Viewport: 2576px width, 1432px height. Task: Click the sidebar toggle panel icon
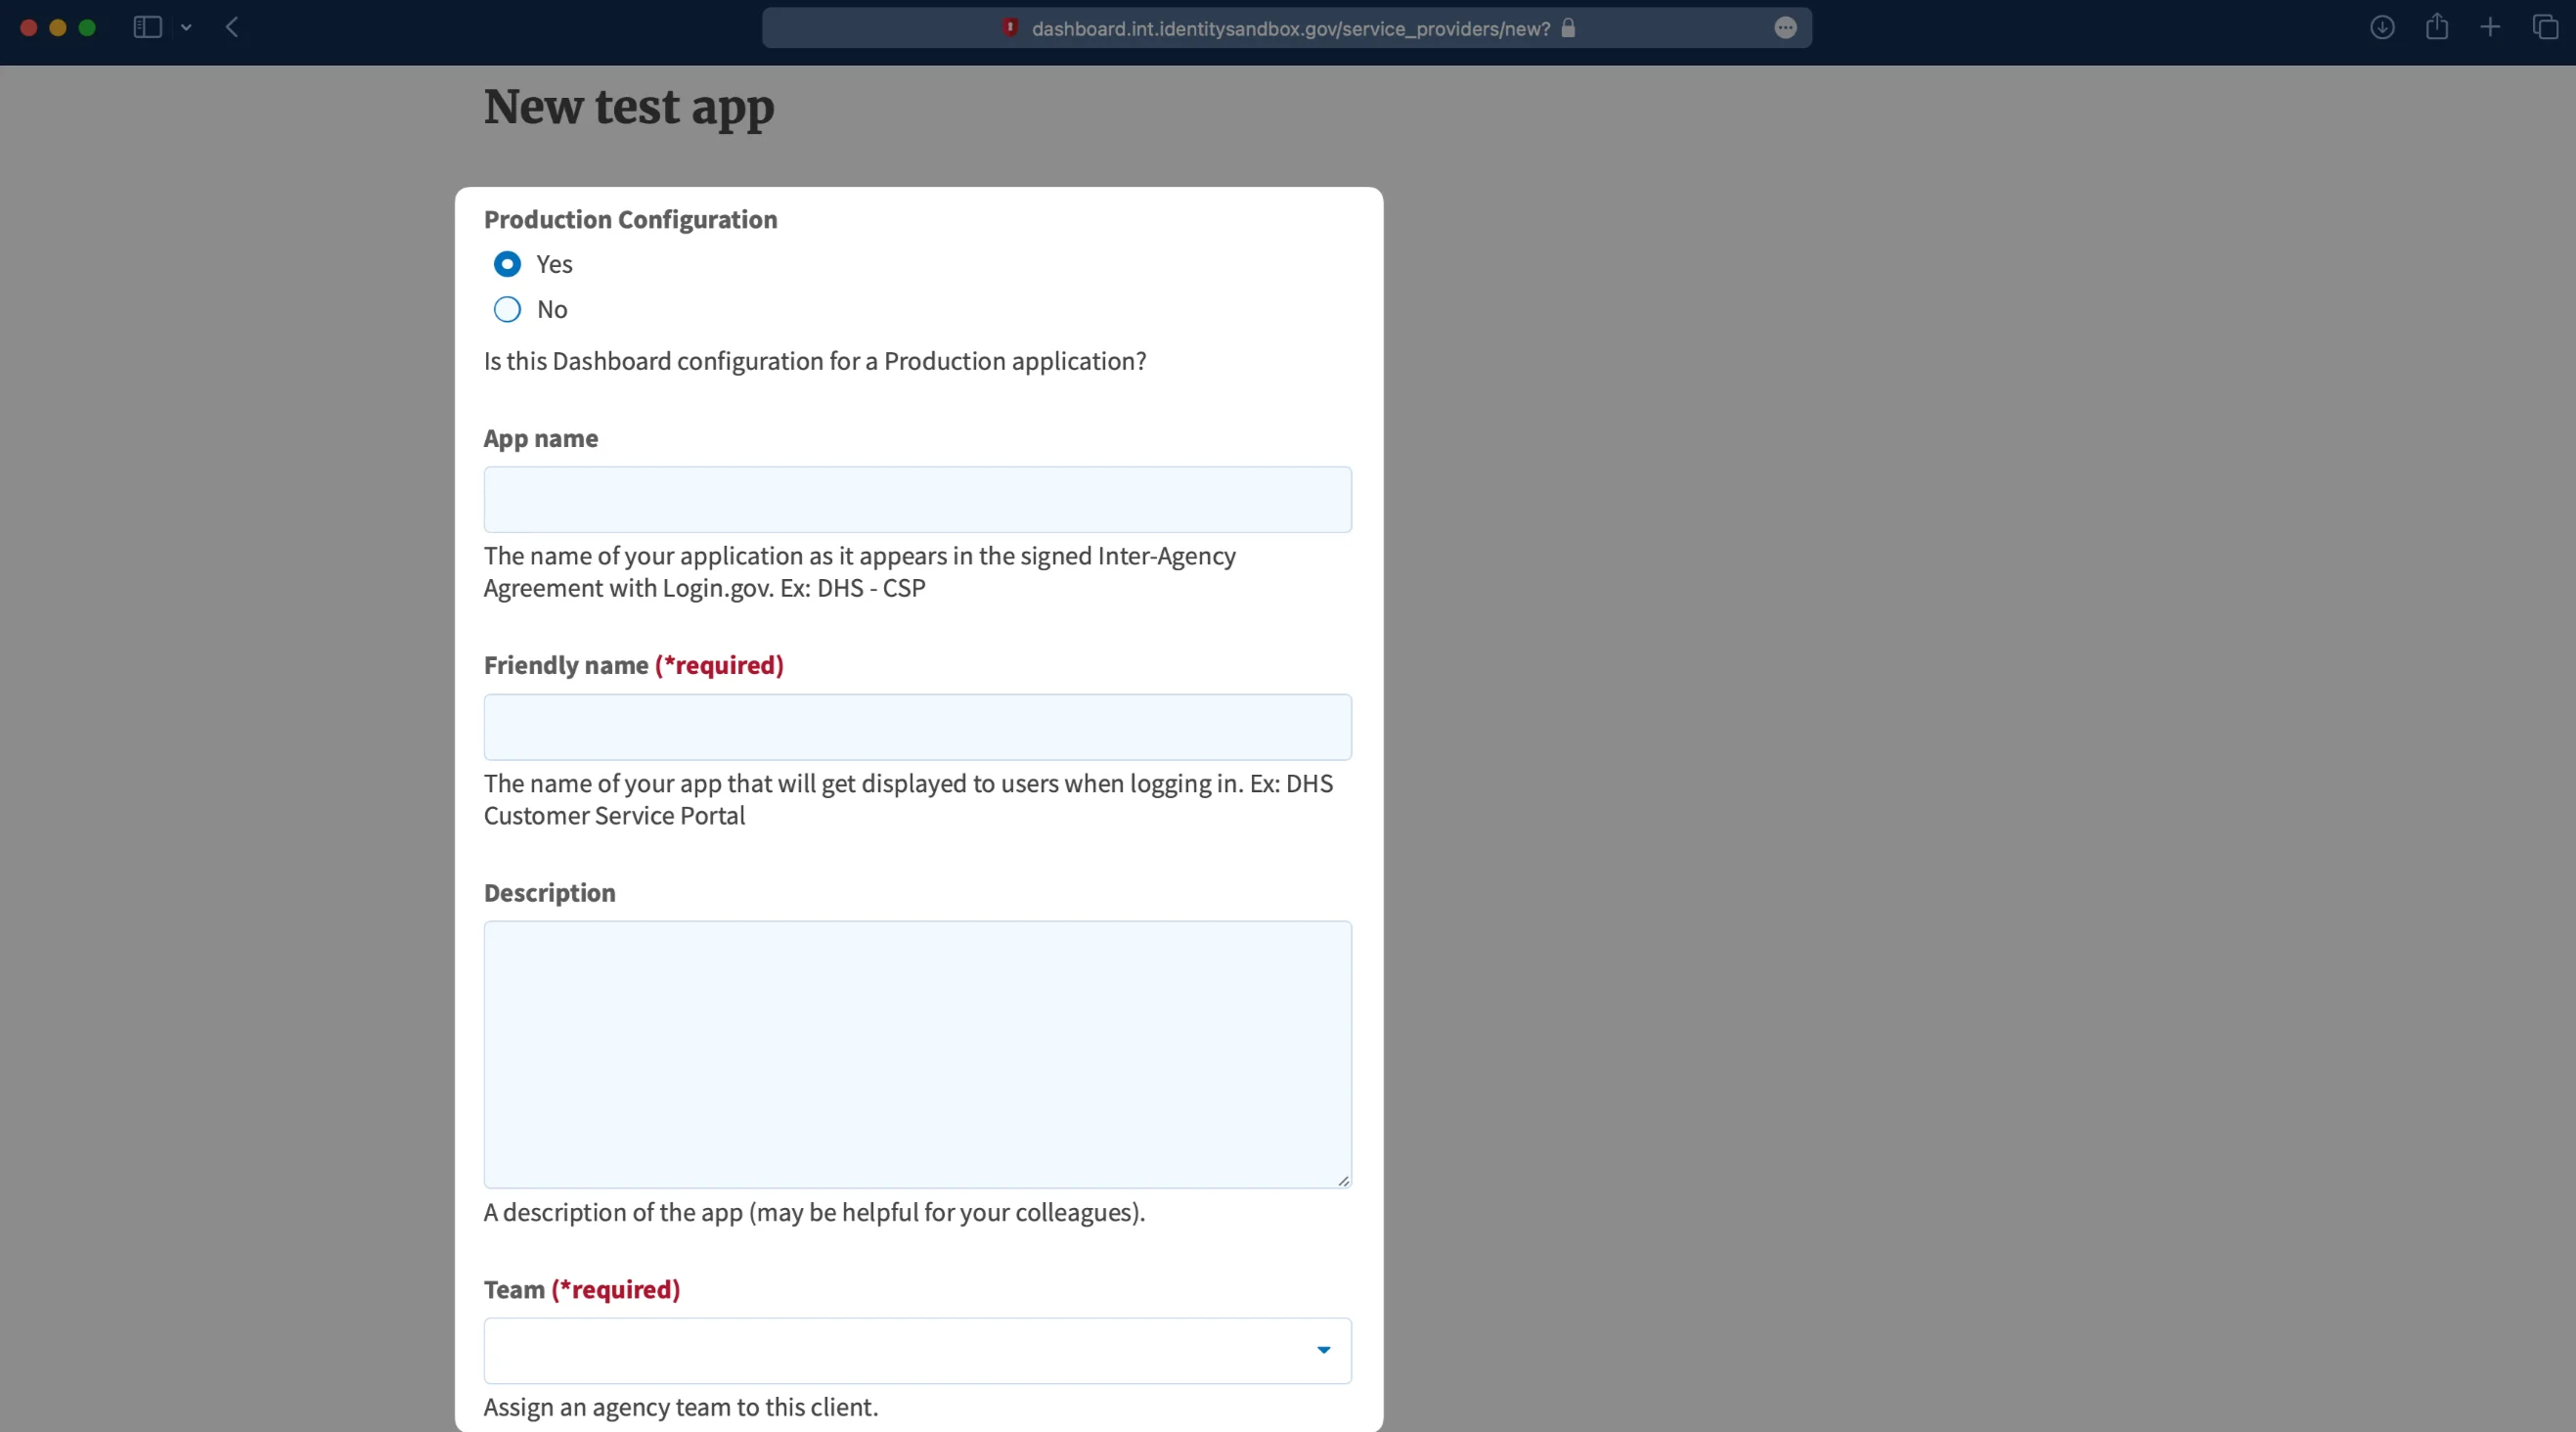(x=147, y=26)
